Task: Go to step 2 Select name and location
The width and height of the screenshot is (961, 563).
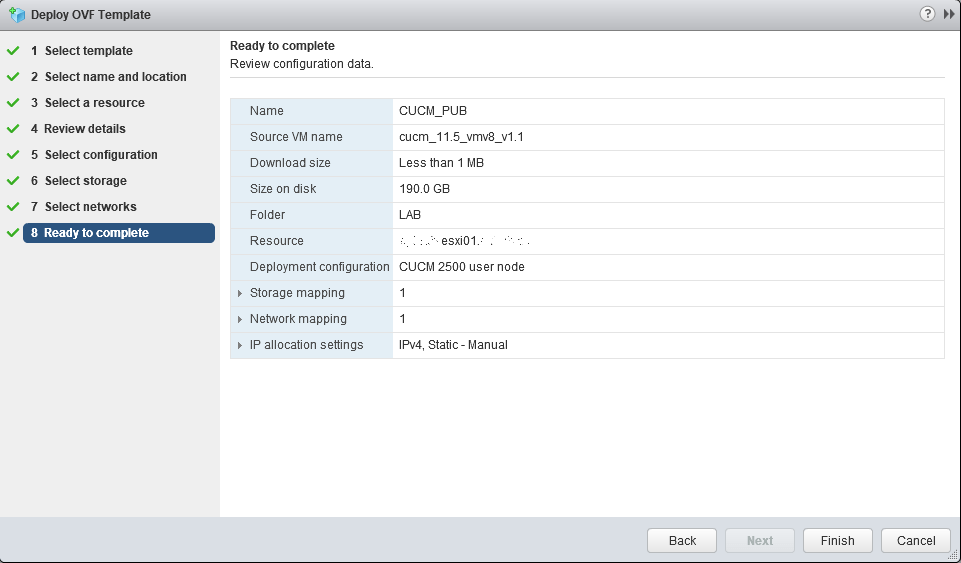Action: click(108, 77)
